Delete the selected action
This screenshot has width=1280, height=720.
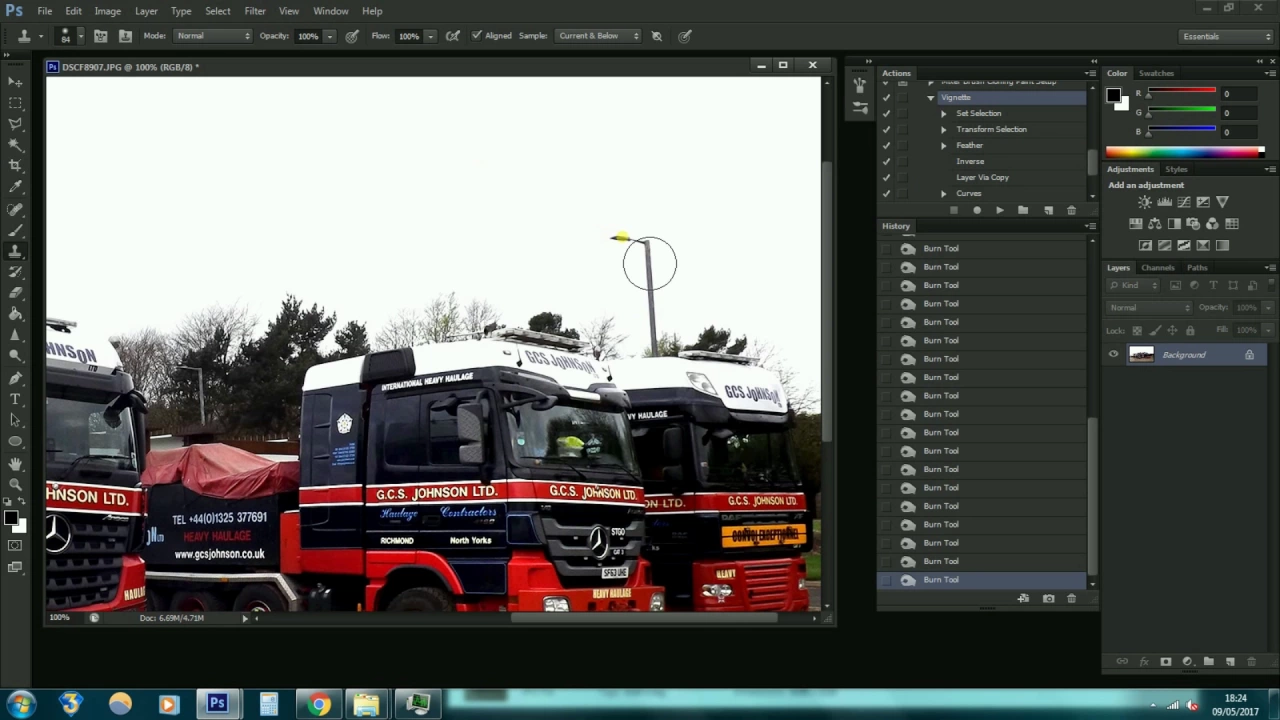[x=1071, y=210]
